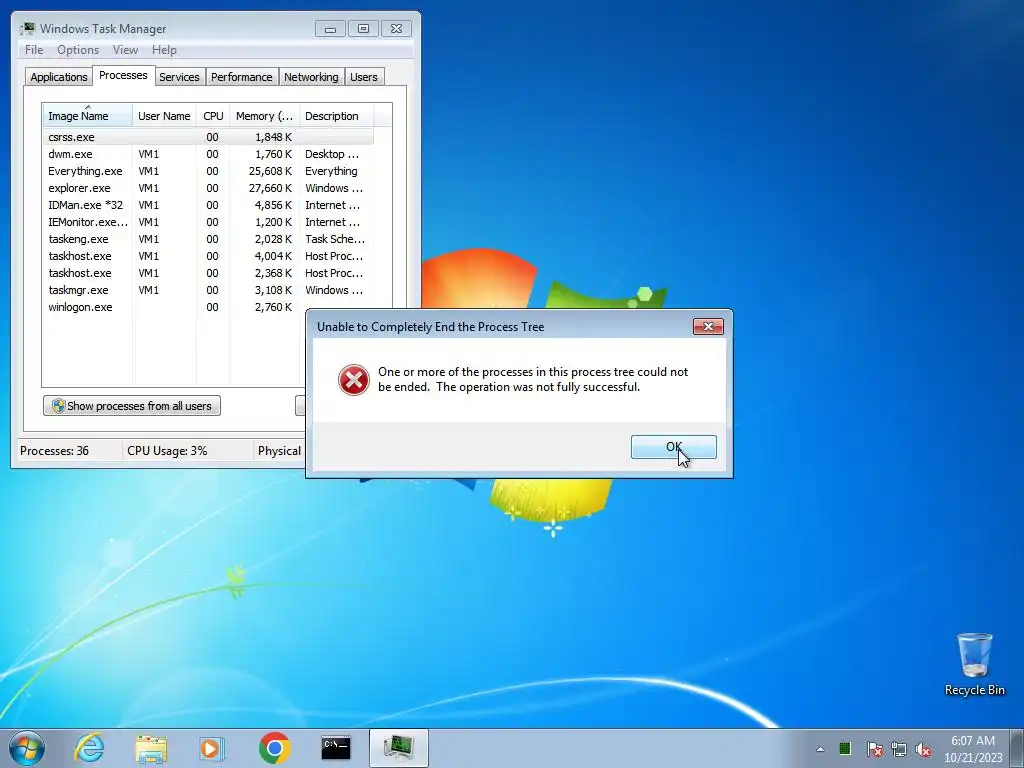
Task: Sort by the Memory column header
Action: pos(264,116)
